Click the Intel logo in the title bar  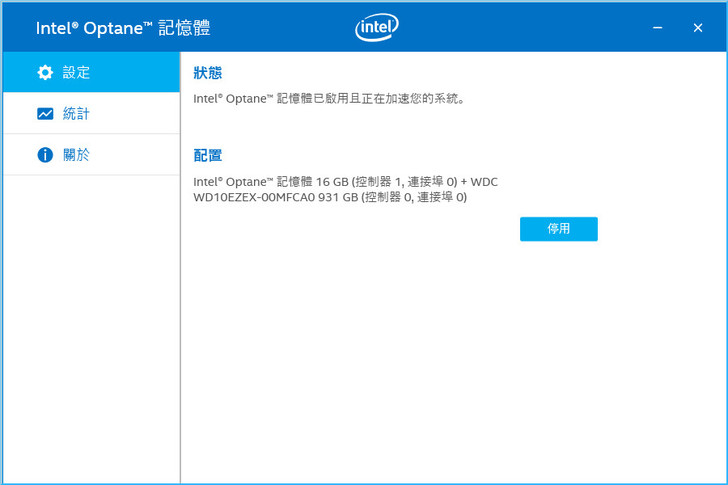(x=377, y=28)
